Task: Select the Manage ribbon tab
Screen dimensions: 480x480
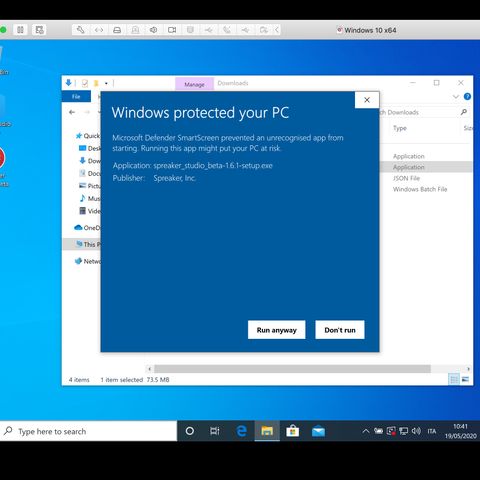Action: pyautogui.click(x=194, y=85)
